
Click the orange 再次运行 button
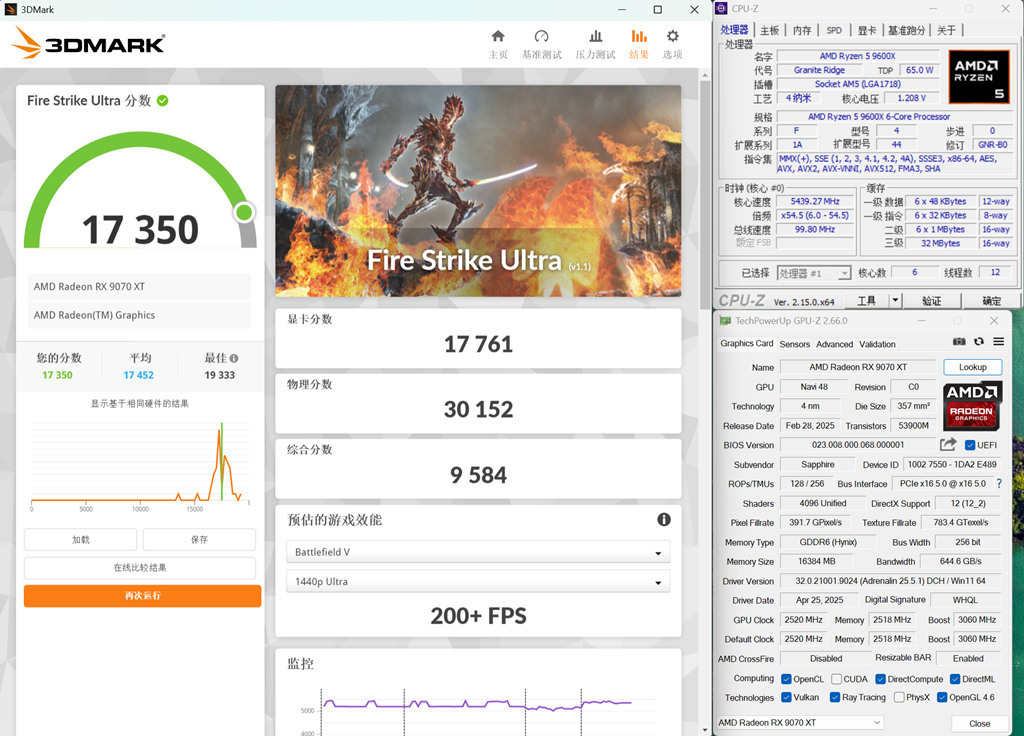tap(142, 596)
